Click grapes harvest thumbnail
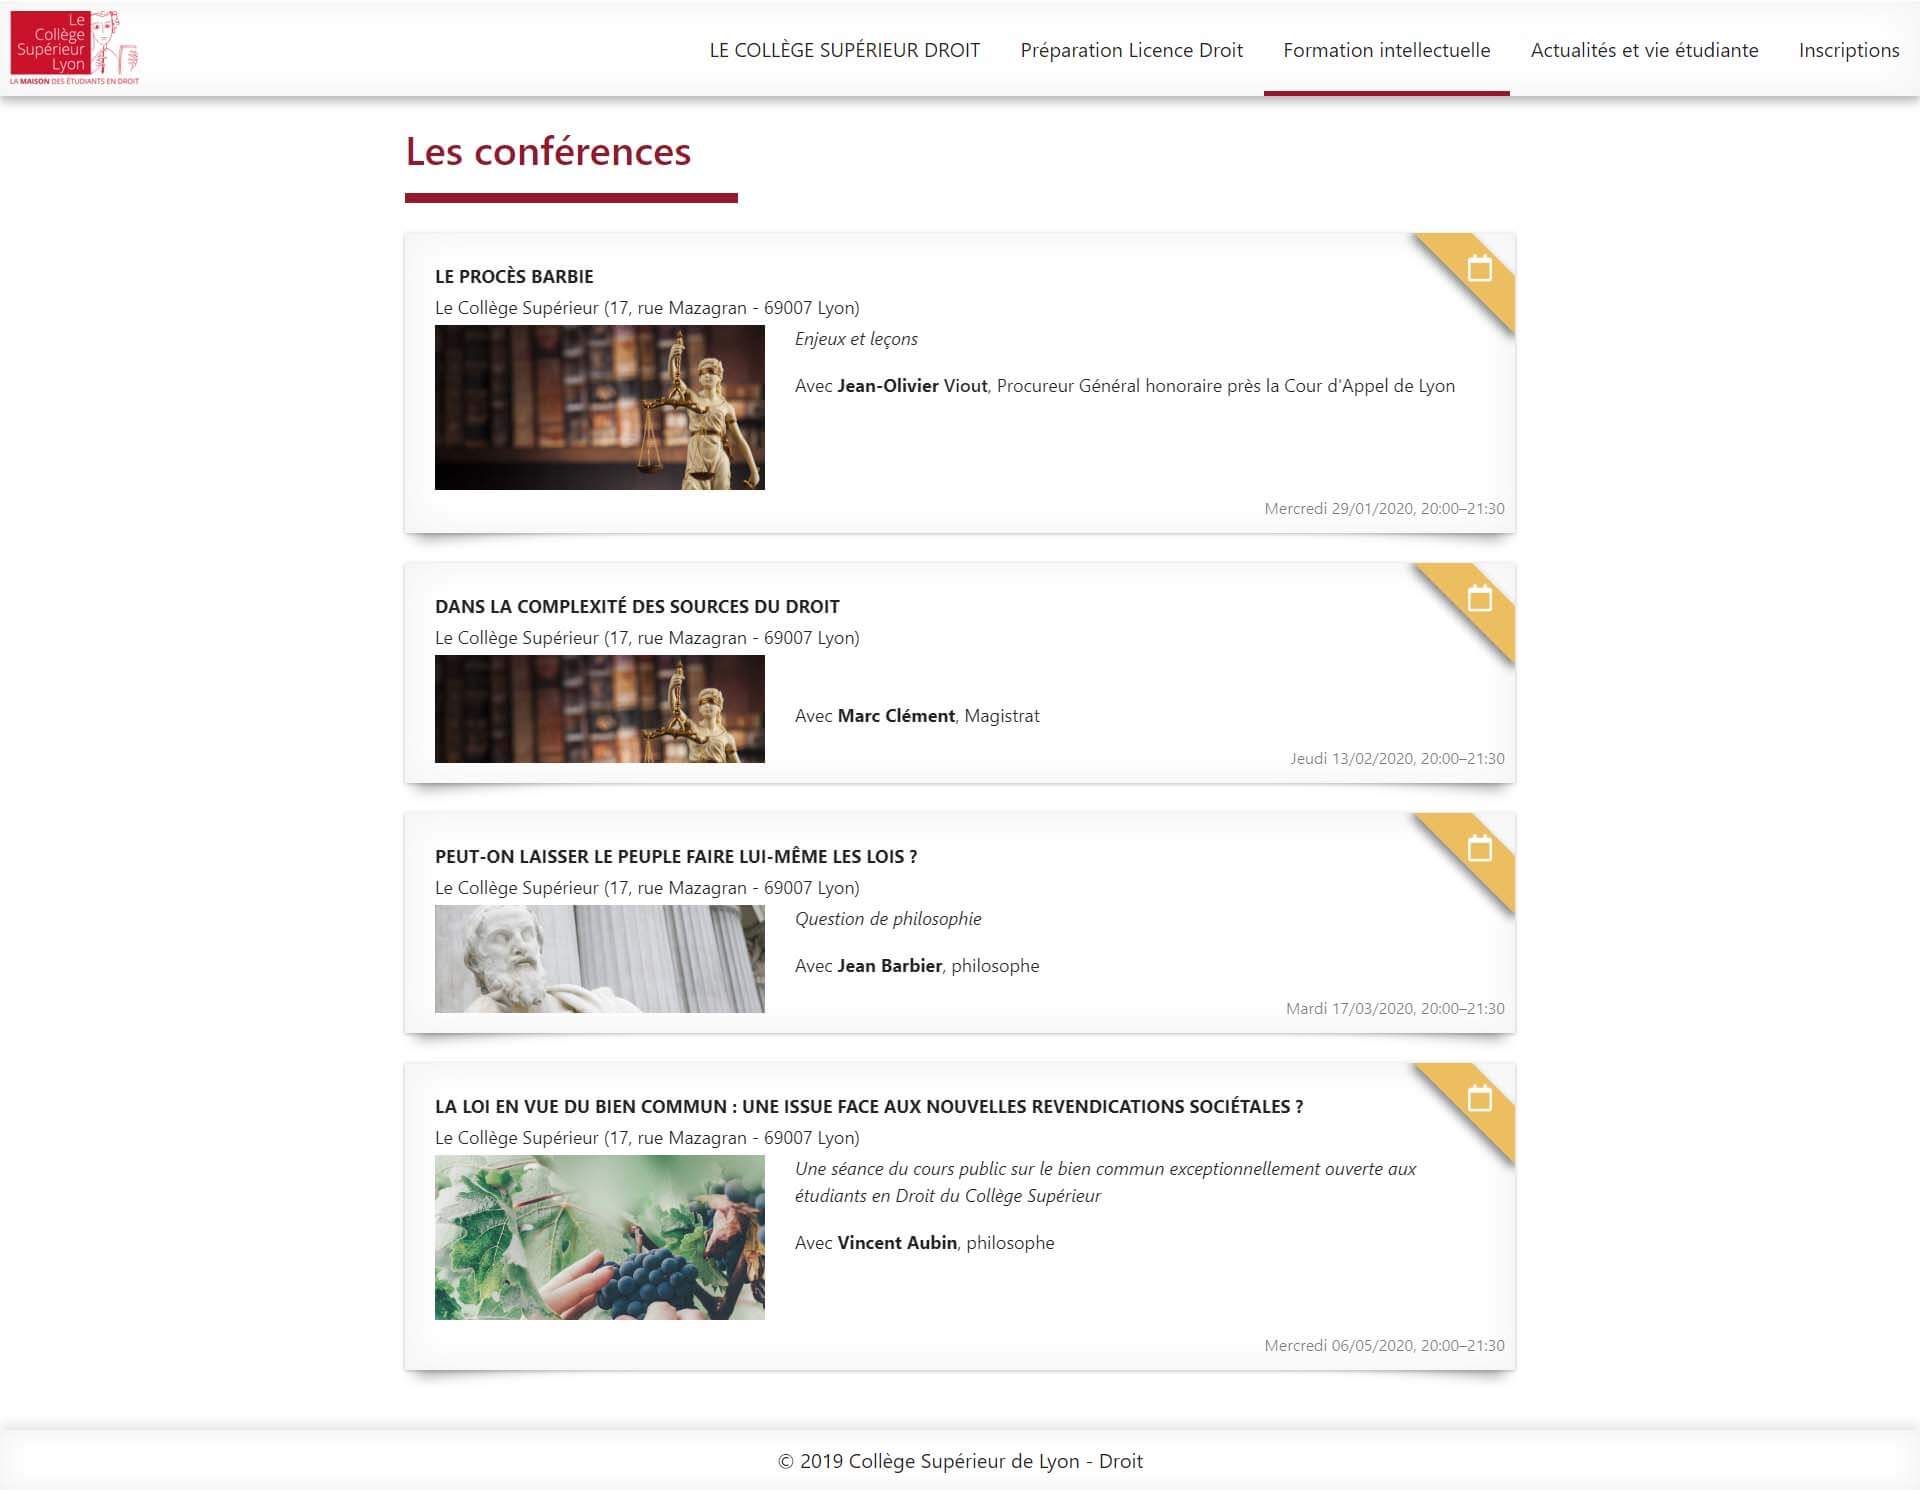The height and width of the screenshot is (1490, 1920). pyautogui.click(x=600, y=1238)
